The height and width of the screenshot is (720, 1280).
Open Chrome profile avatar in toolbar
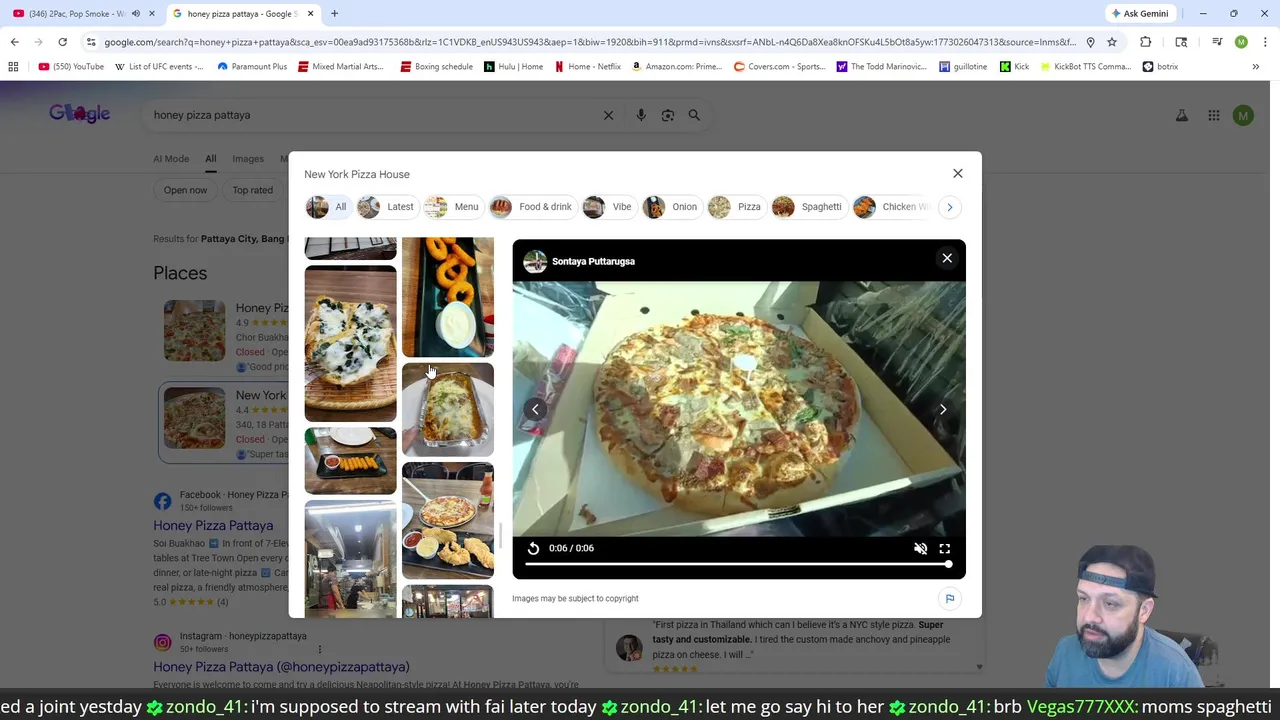tap(1241, 42)
